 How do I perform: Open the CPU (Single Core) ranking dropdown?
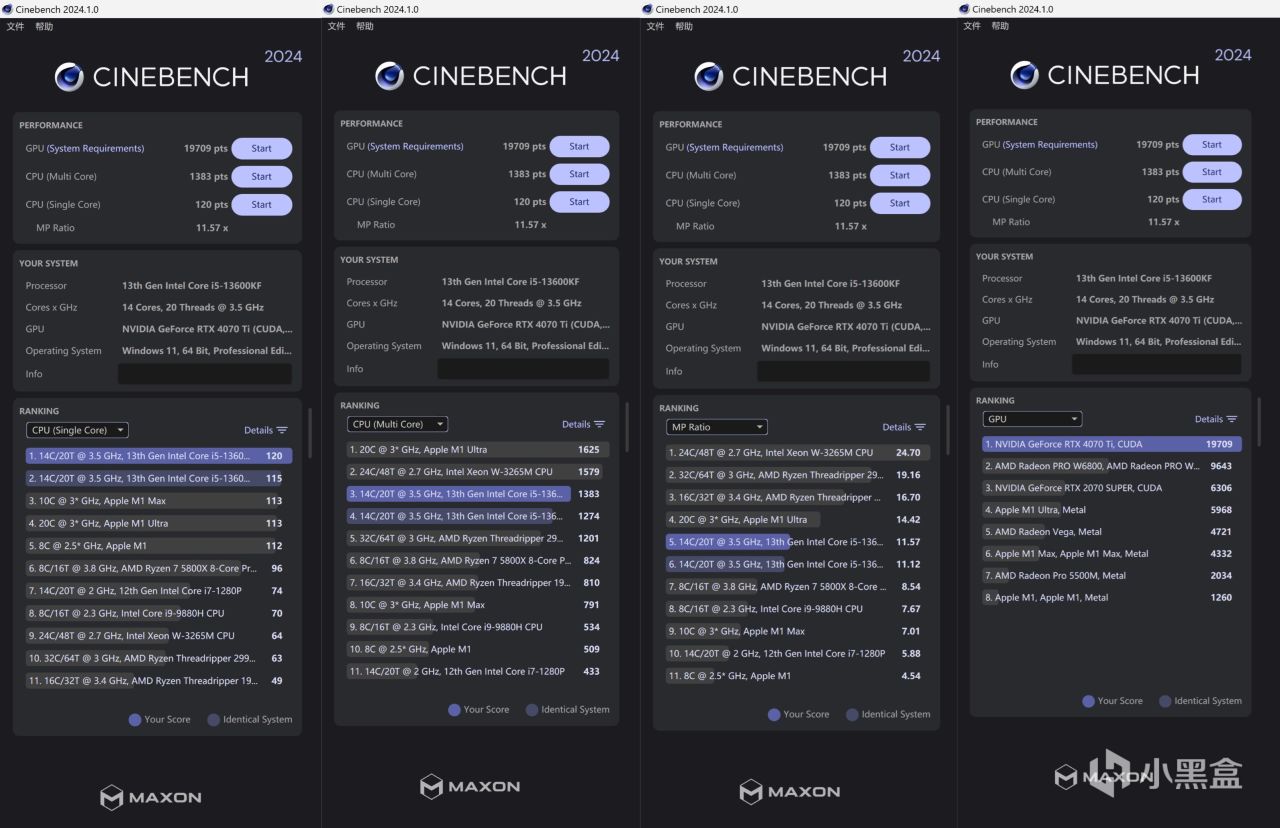(77, 430)
